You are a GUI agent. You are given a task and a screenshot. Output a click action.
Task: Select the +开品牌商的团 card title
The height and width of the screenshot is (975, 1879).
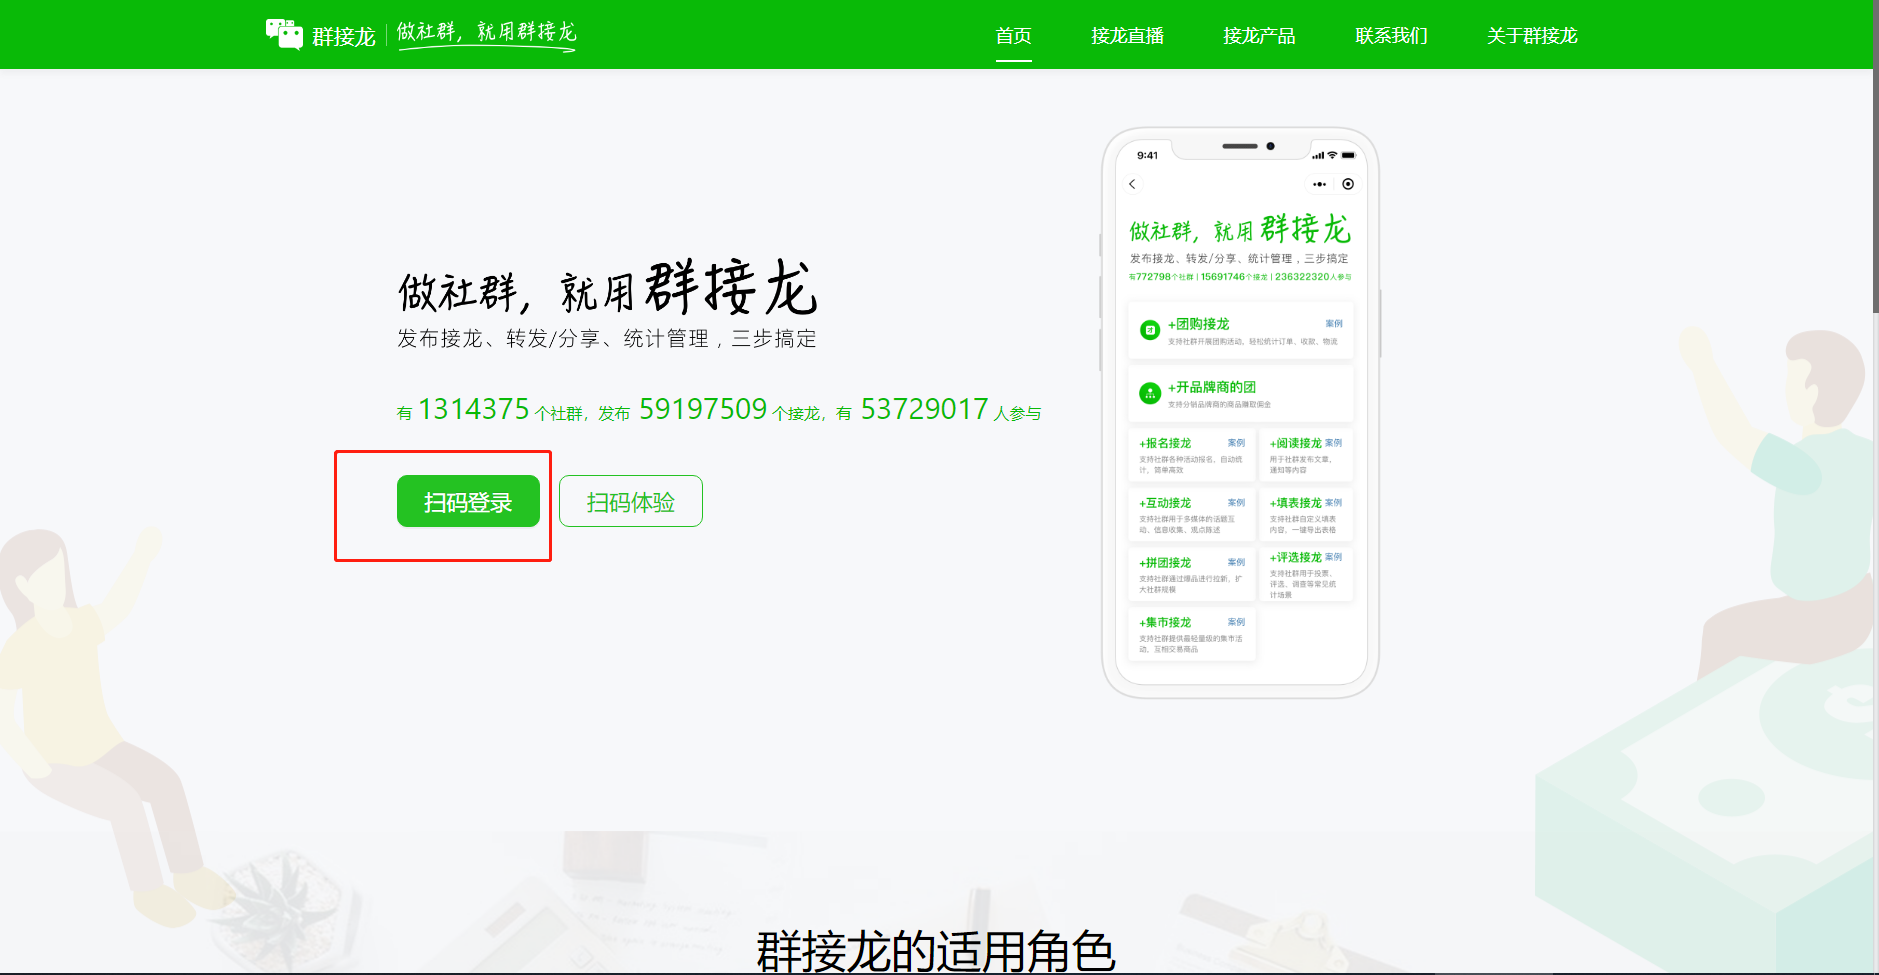tap(1212, 387)
